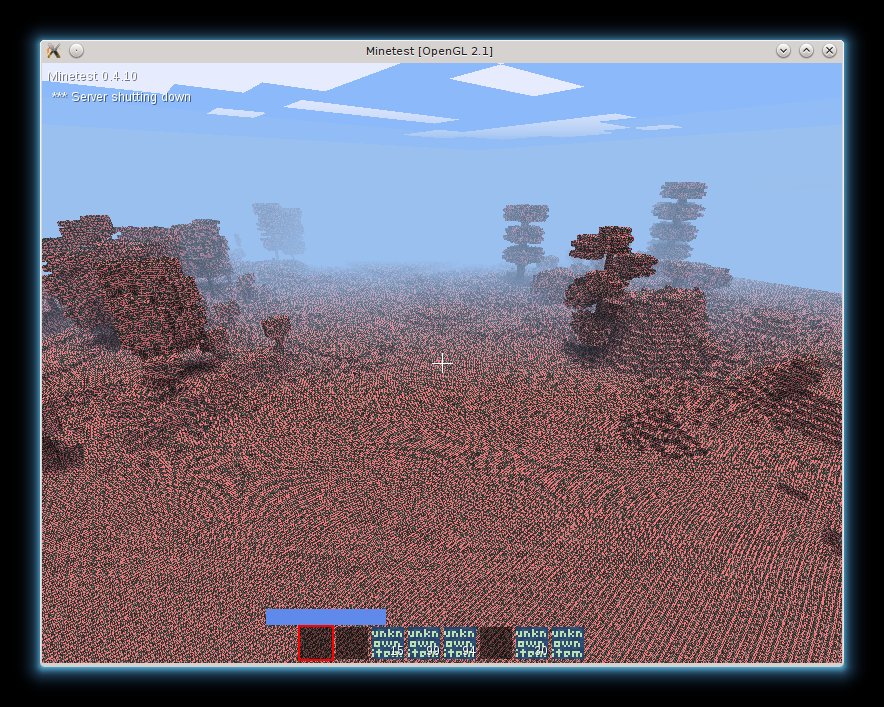Select the unknown item slot showing count 15

point(388,643)
